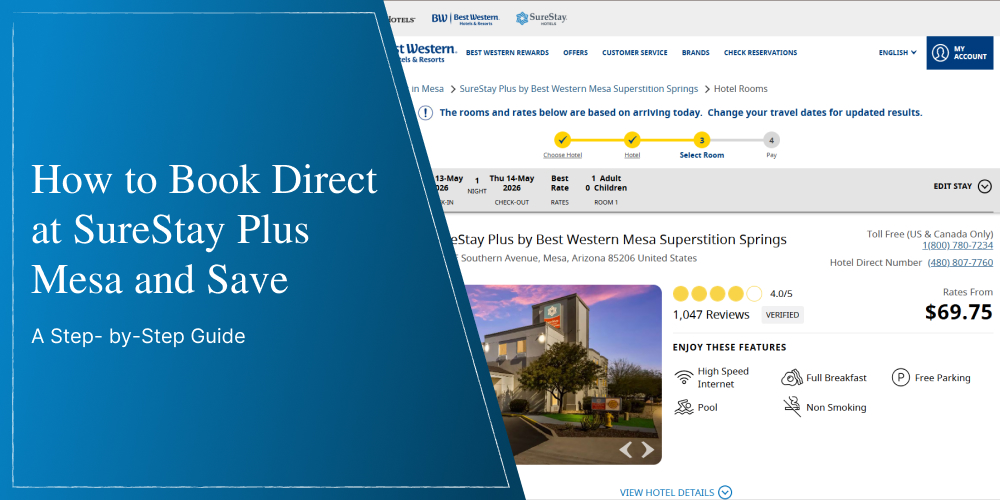Open Check Reservations in the navigation
Screen dimensions: 1000x500
point(760,53)
